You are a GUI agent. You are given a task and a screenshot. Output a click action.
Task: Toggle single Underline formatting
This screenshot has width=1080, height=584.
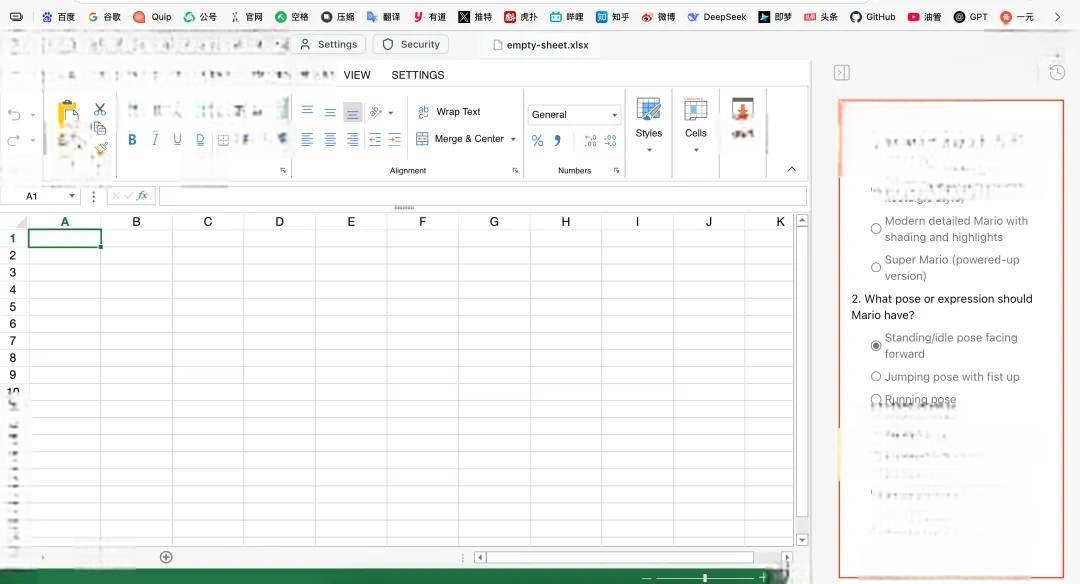coord(177,140)
